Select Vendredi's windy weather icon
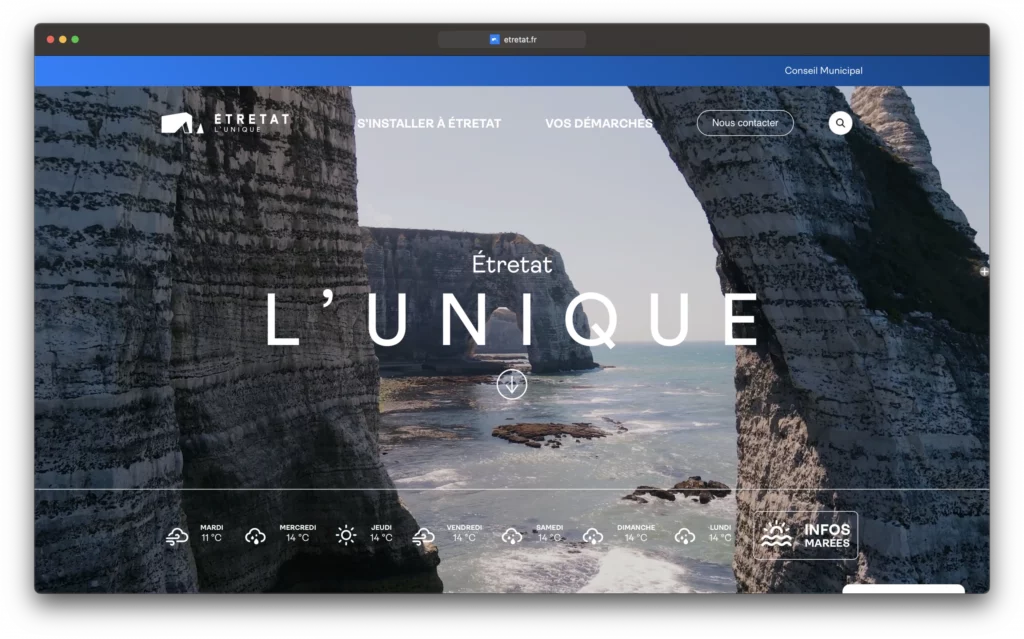This screenshot has height=639, width=1024. [424, 536]
